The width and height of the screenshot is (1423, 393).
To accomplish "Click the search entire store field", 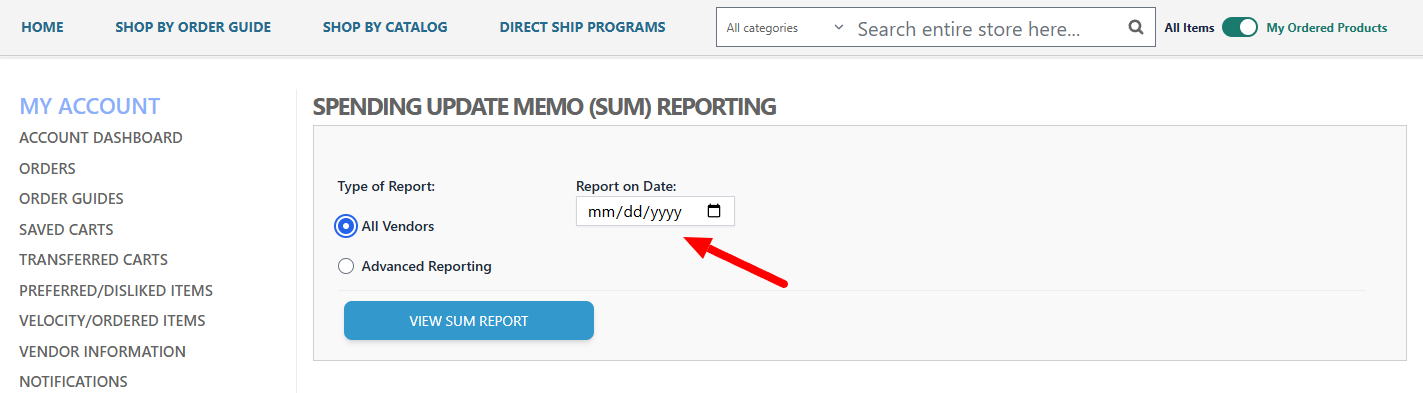I will point(985,28).
